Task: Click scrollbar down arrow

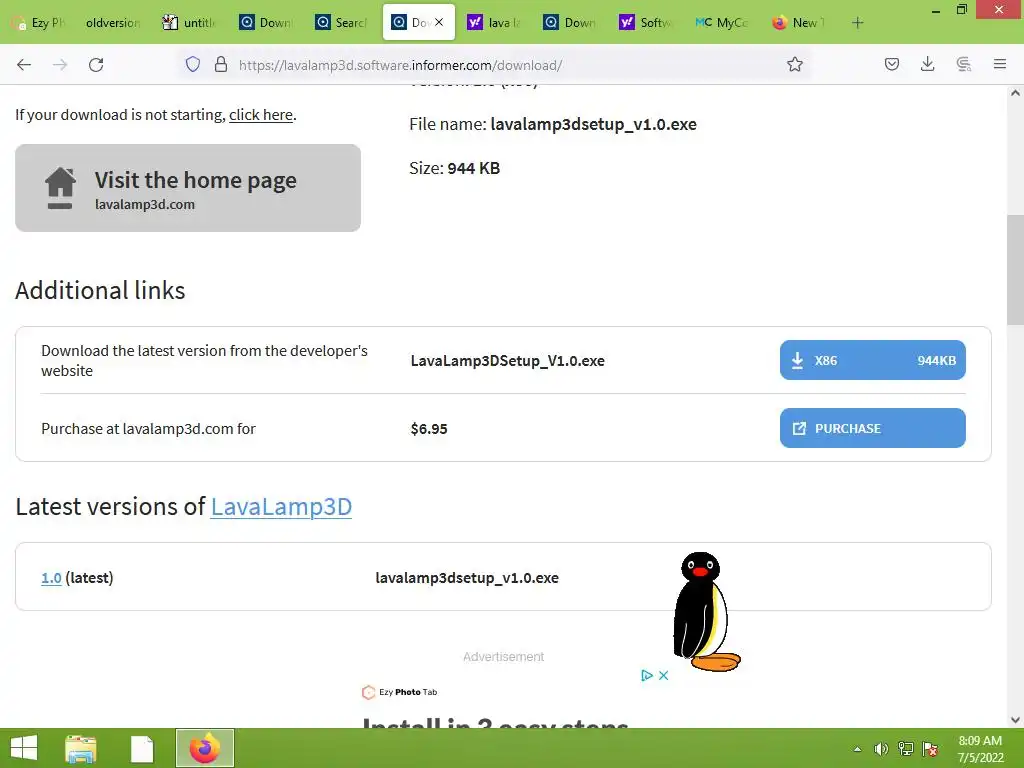Action: pos(1015,720)
